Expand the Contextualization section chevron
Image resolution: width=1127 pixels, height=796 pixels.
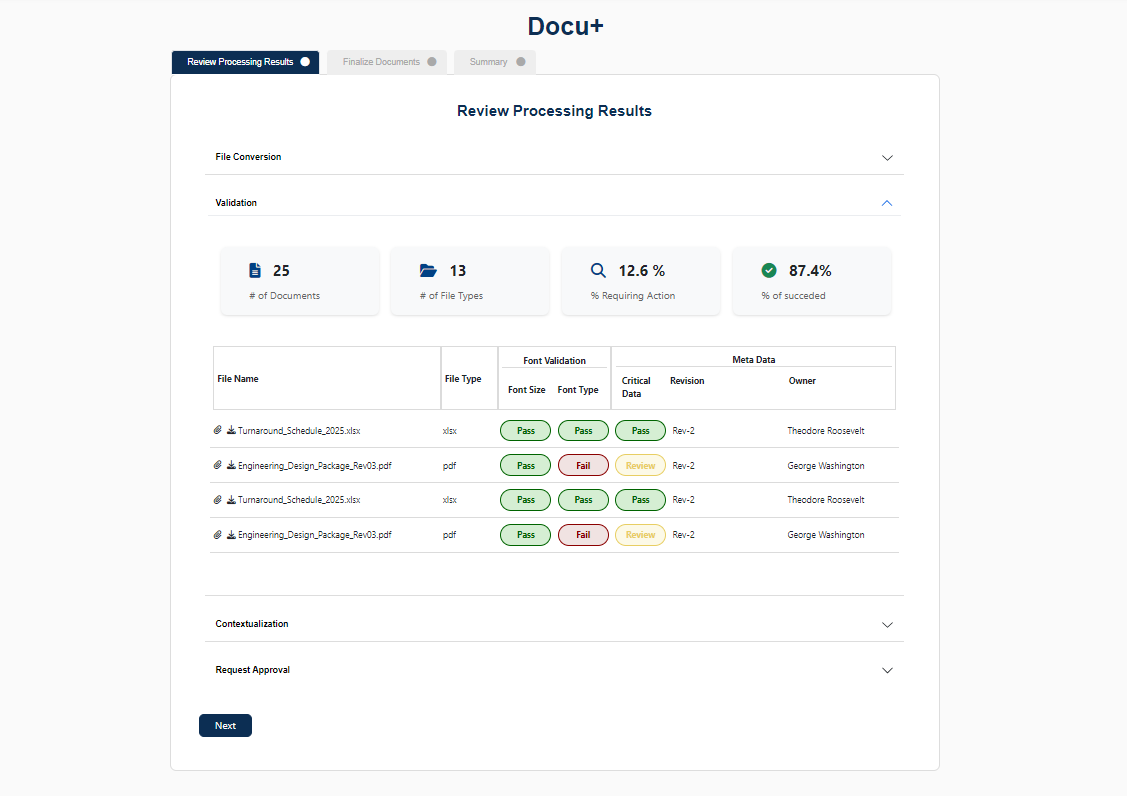pos(887,625)
